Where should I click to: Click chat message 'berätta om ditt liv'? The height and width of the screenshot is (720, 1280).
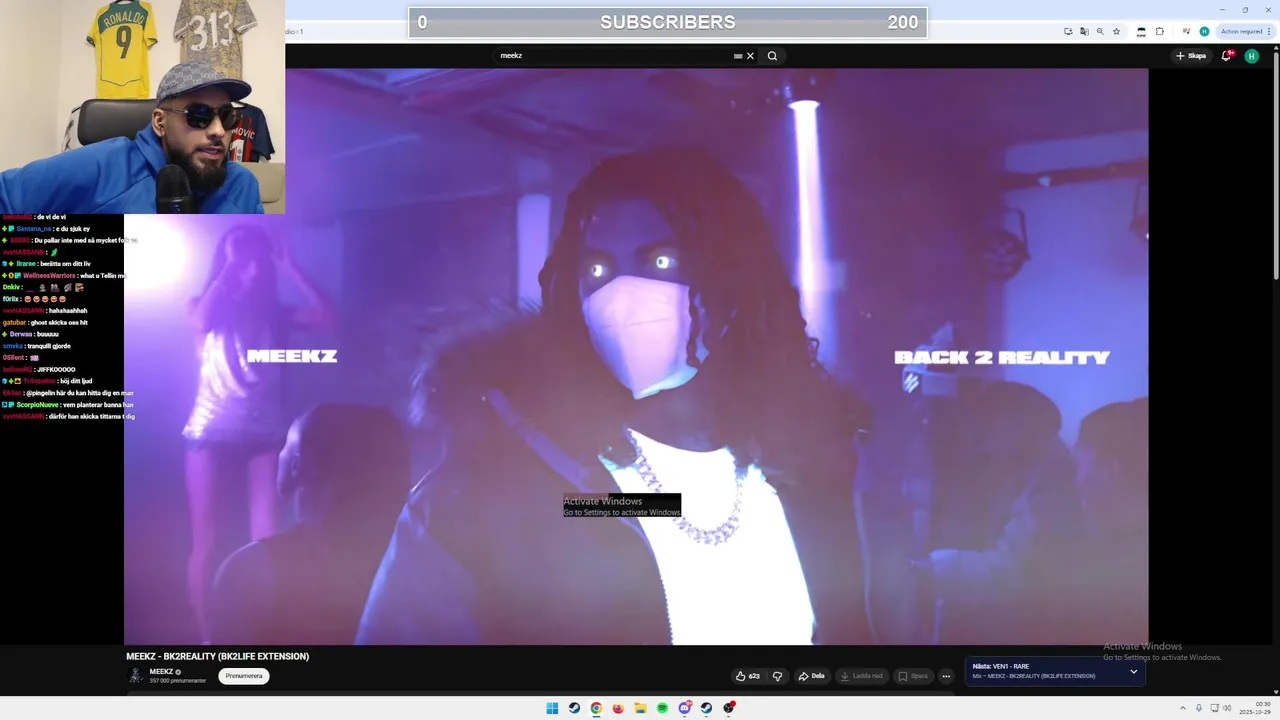tap(65, 264)
